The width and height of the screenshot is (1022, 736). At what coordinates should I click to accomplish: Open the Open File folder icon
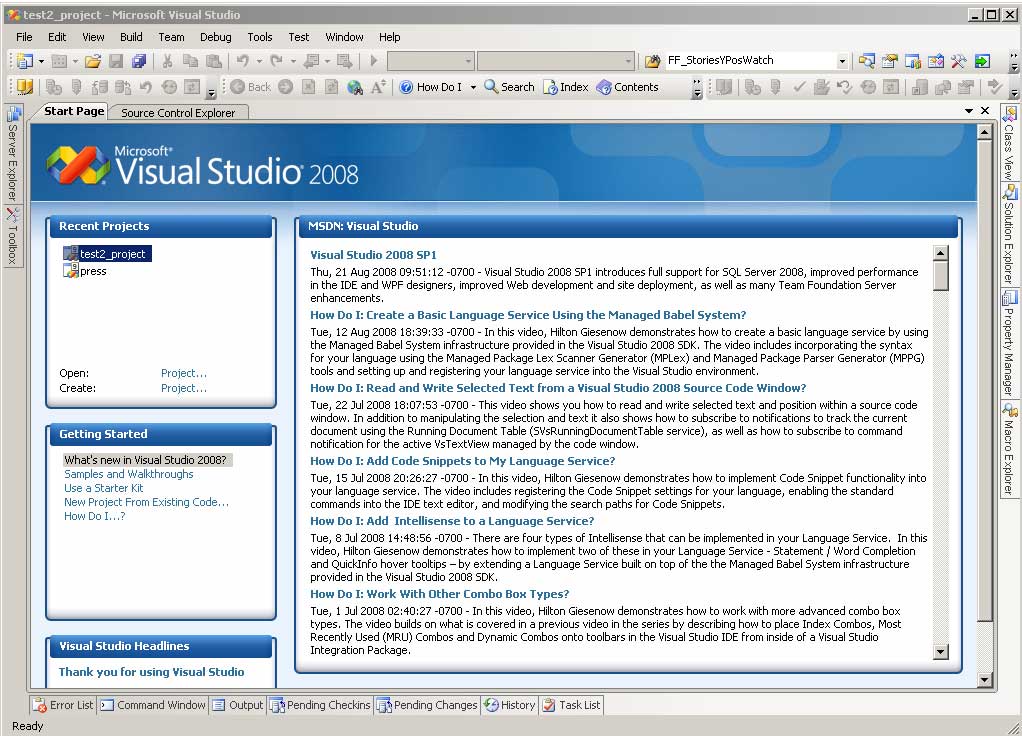pyautogui.click(x=93, y=61)
